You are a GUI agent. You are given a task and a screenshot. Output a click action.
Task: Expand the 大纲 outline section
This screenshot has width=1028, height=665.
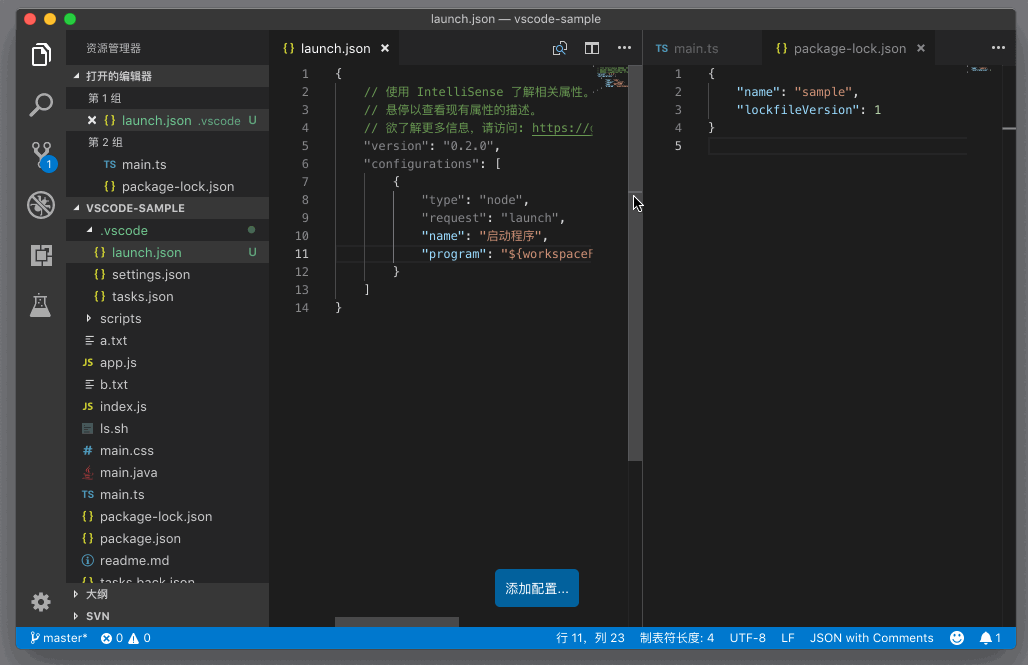click(x=97, y=594)
